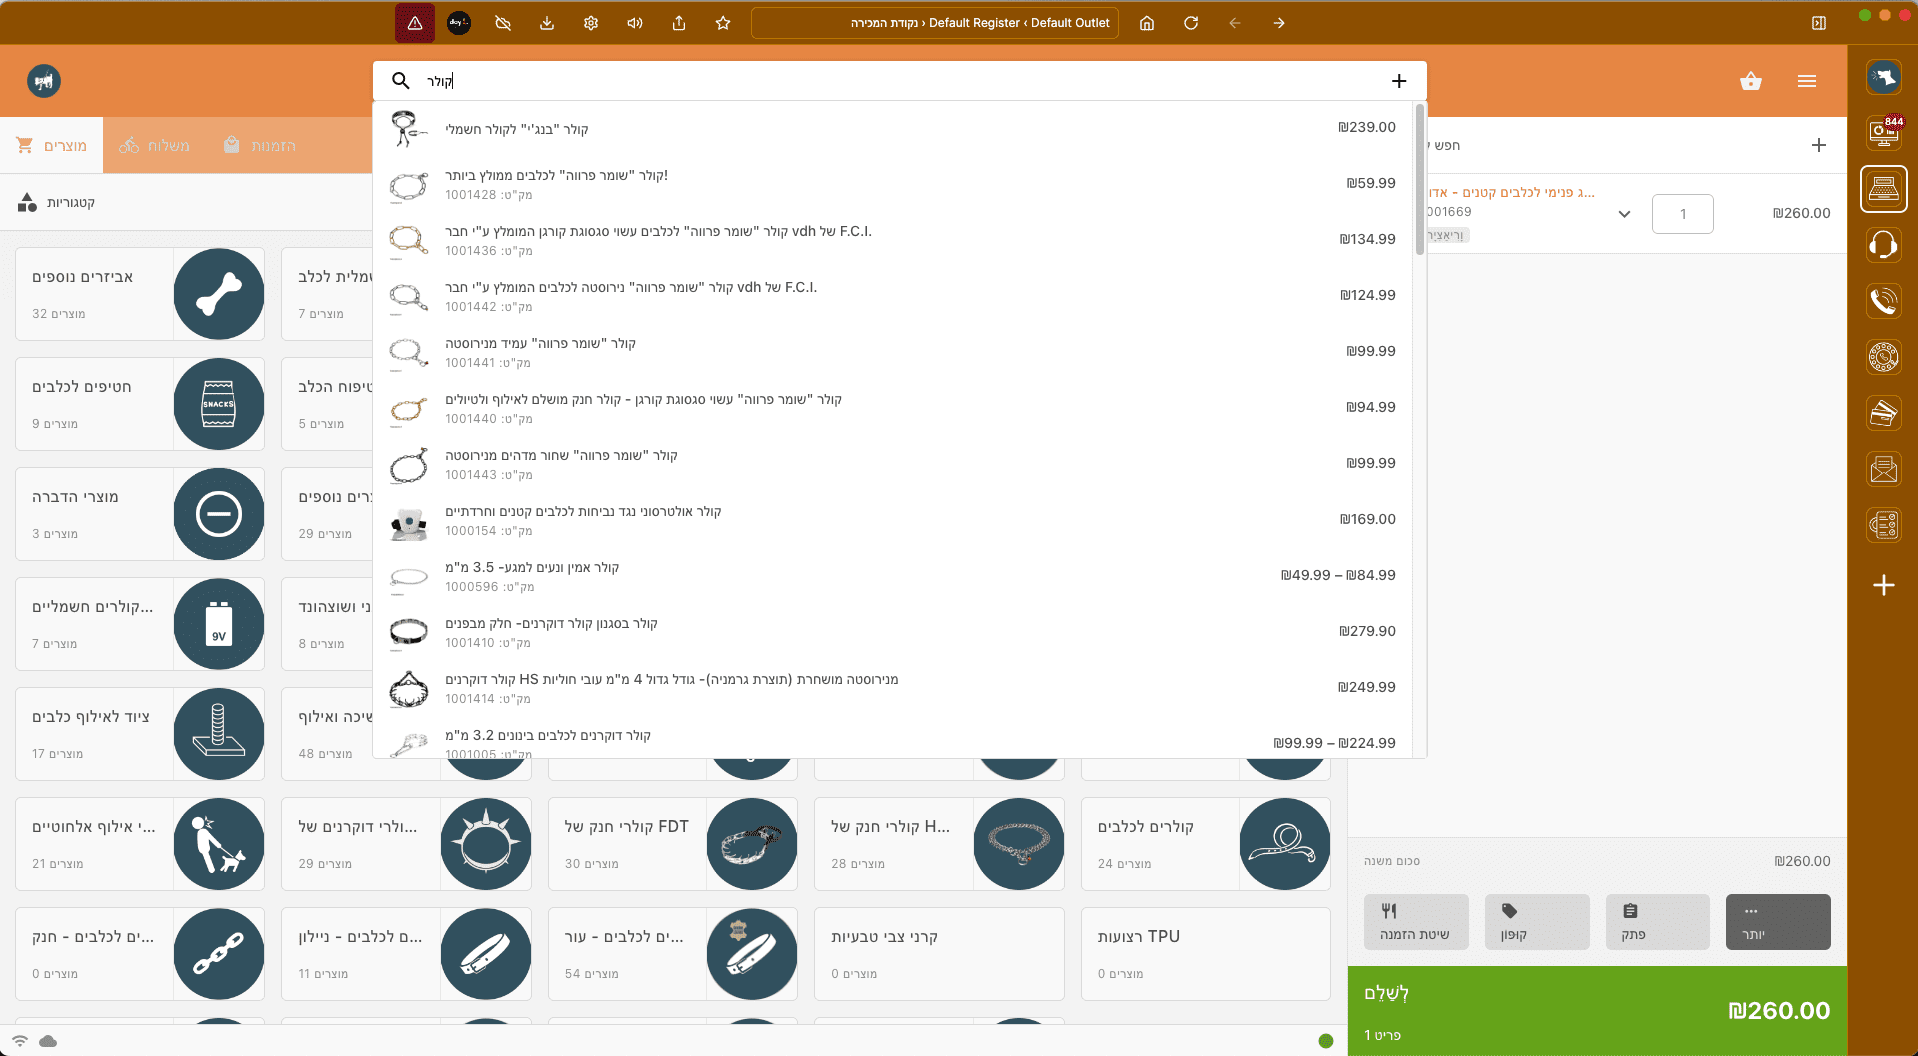Click the share/export icon in top toolbar
This screenshot has height=1056, width=1918.
[679, 23]
